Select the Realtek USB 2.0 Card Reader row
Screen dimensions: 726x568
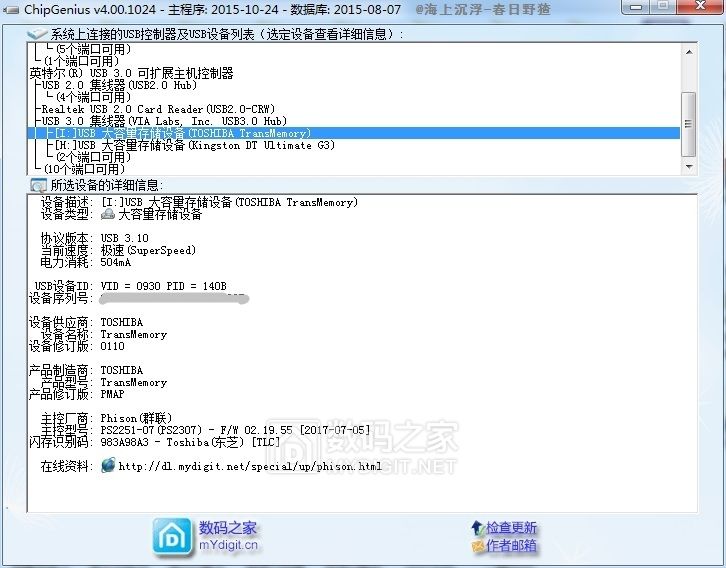tap(158, 109)
